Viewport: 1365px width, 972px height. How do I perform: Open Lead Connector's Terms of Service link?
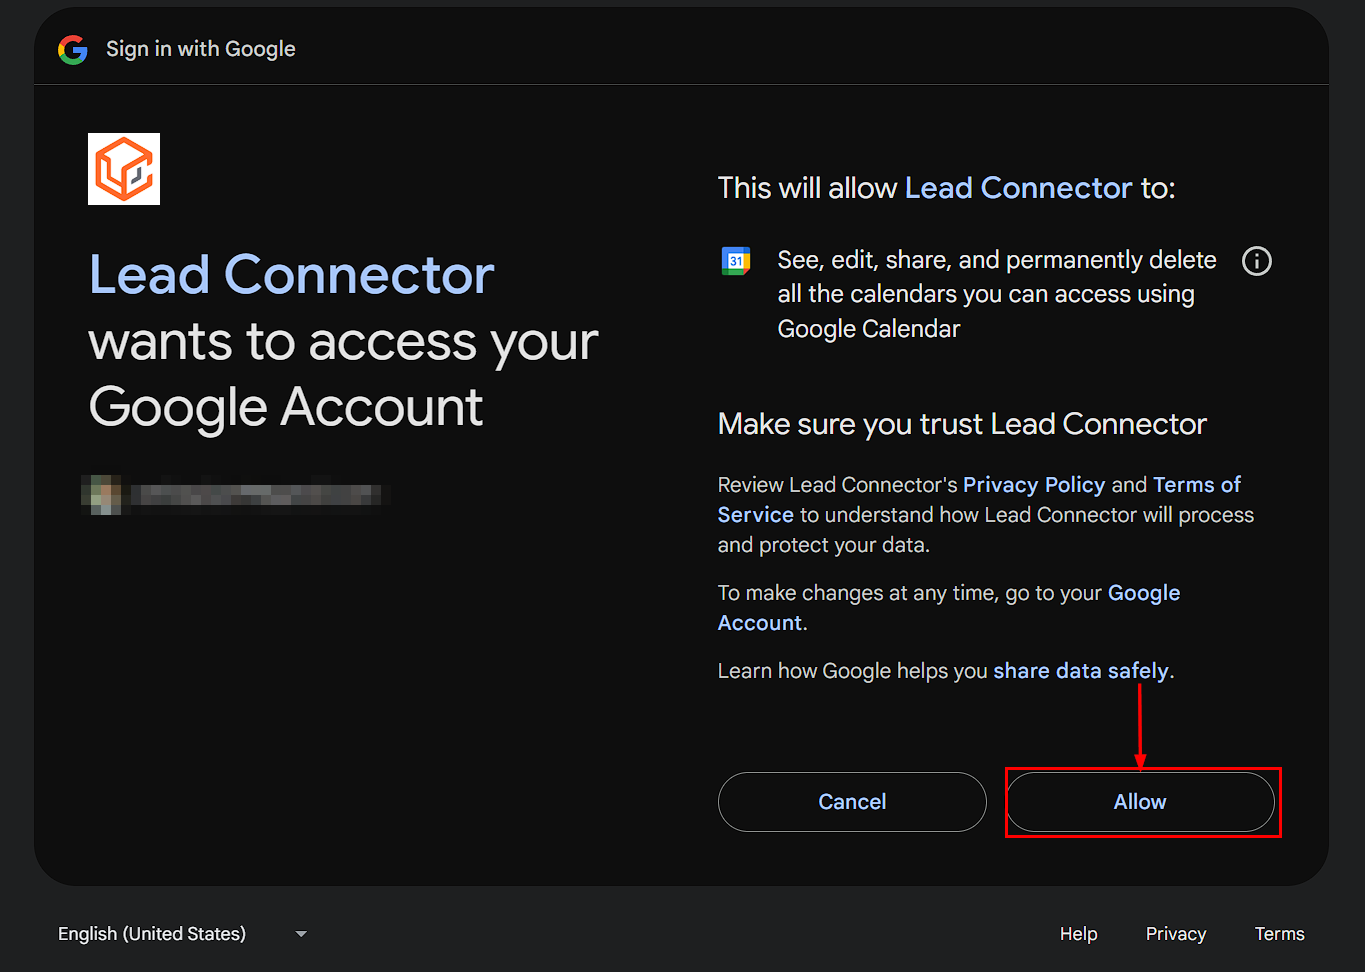1196,484
